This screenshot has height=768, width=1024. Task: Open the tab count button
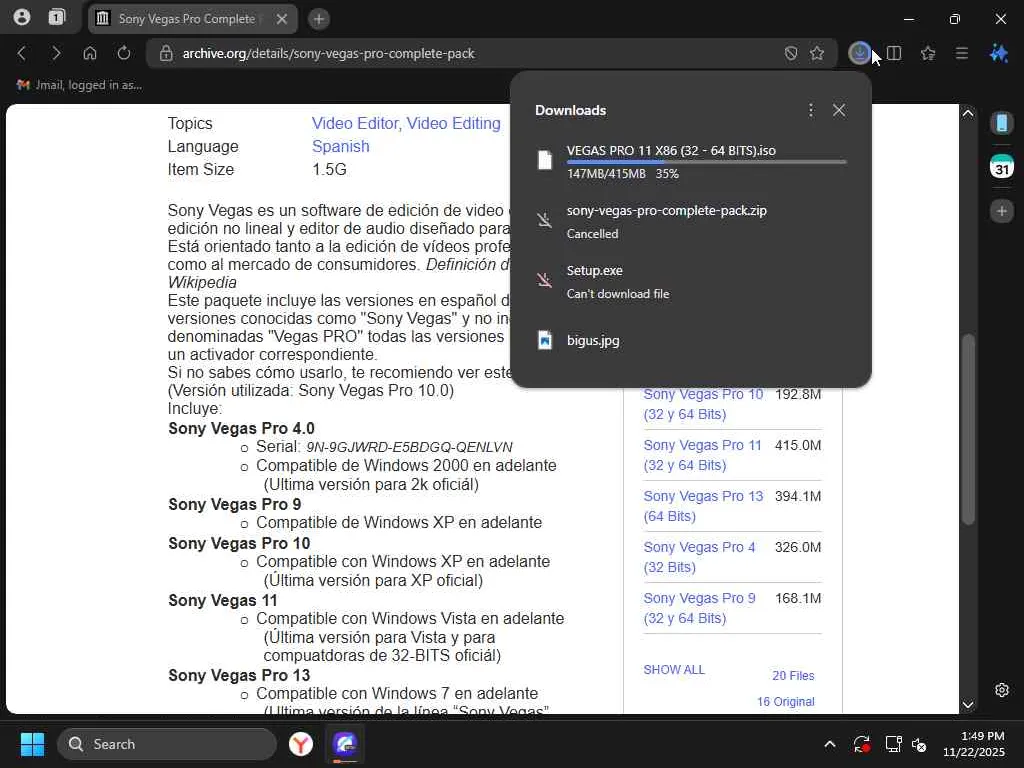tap(57, 18)
